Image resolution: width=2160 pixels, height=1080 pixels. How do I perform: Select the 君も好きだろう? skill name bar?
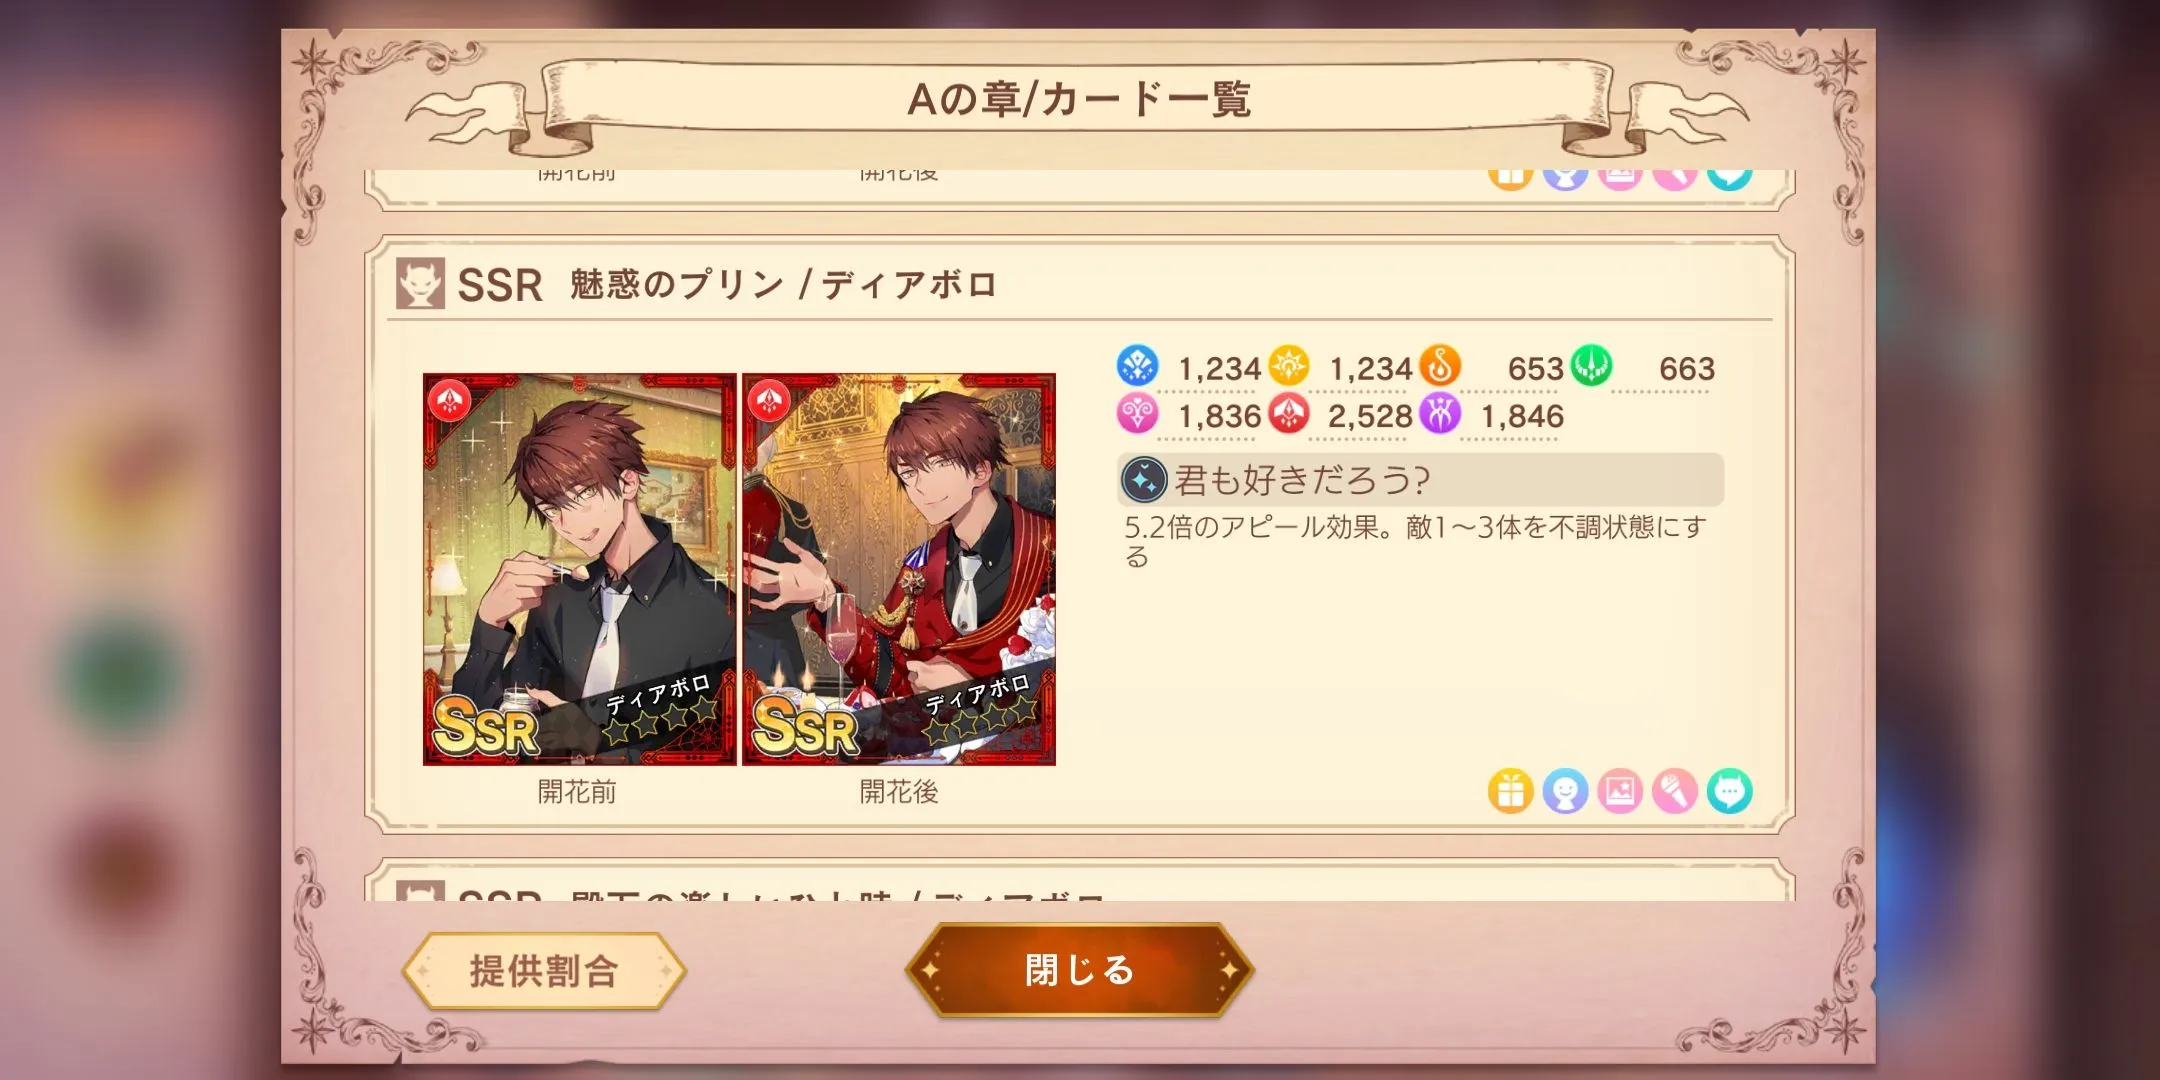(1421, 480)
